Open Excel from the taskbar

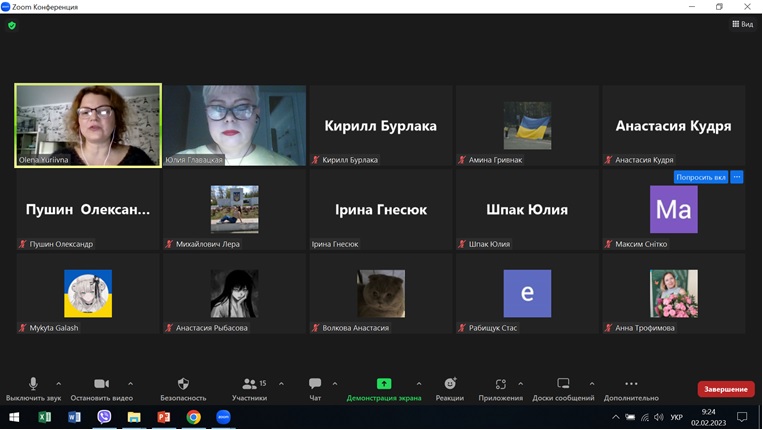(44, 417)
